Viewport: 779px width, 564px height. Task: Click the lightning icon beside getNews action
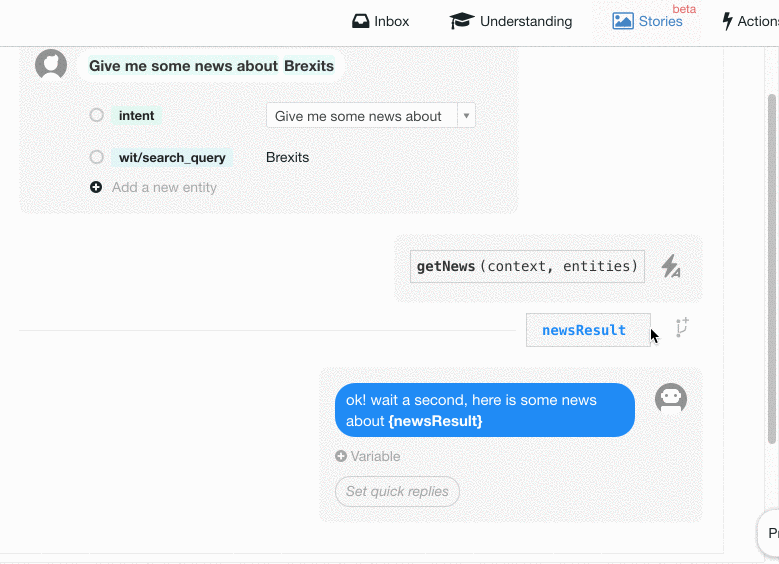click(x=671, y=266)
